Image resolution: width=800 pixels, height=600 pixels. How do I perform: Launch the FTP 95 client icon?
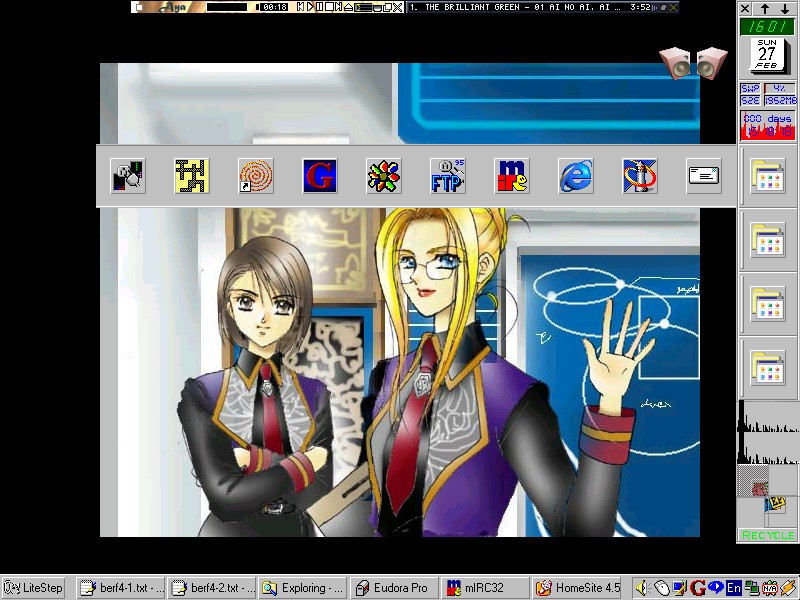pyautogui.click(x=448, y=176)
